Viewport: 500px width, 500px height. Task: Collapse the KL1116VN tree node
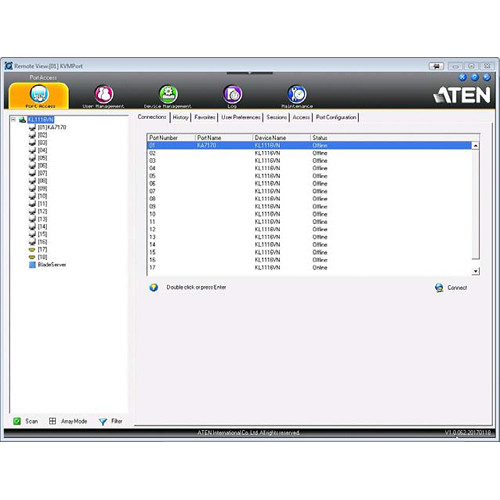[13, 119]
